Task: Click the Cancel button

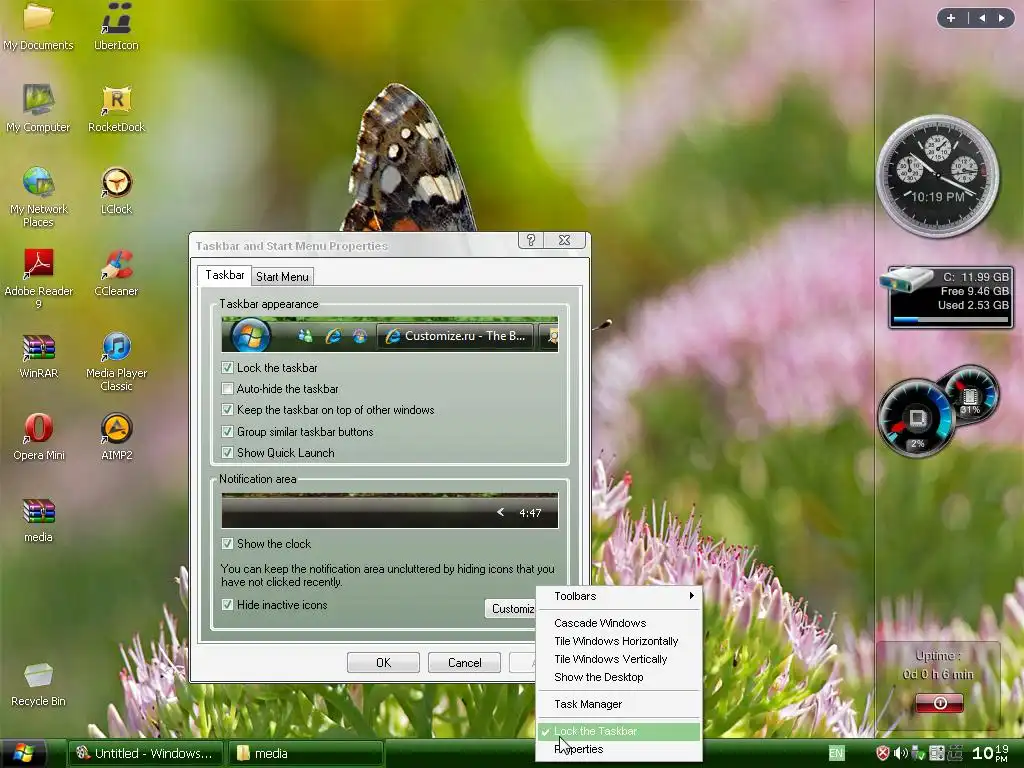Action: point(464,663)
